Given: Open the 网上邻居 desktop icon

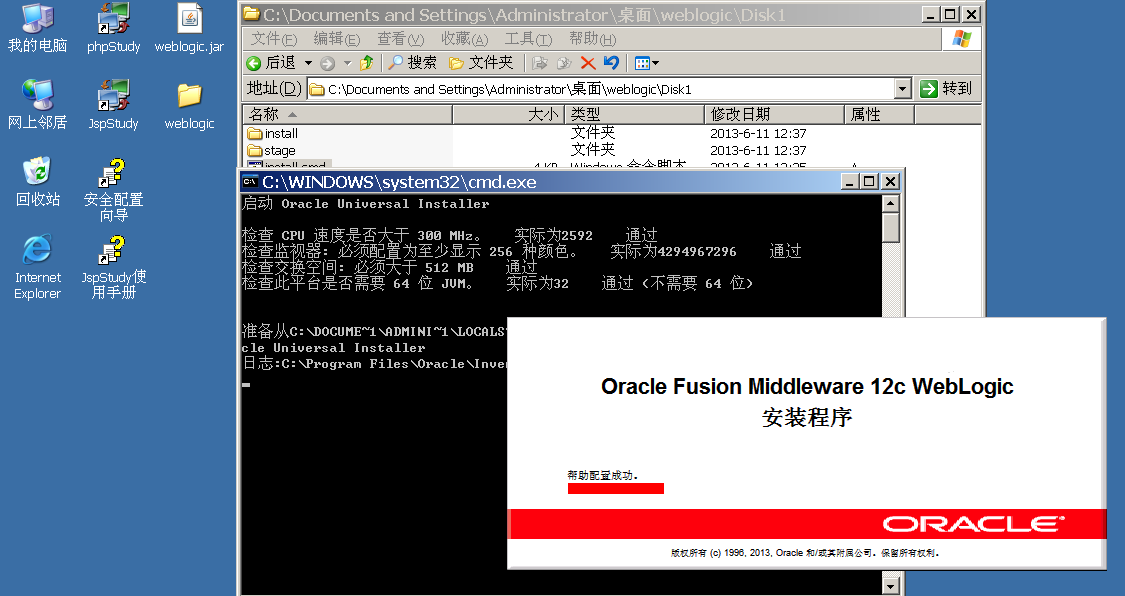Looking at the screenshot, I should (x=37, y=105).
